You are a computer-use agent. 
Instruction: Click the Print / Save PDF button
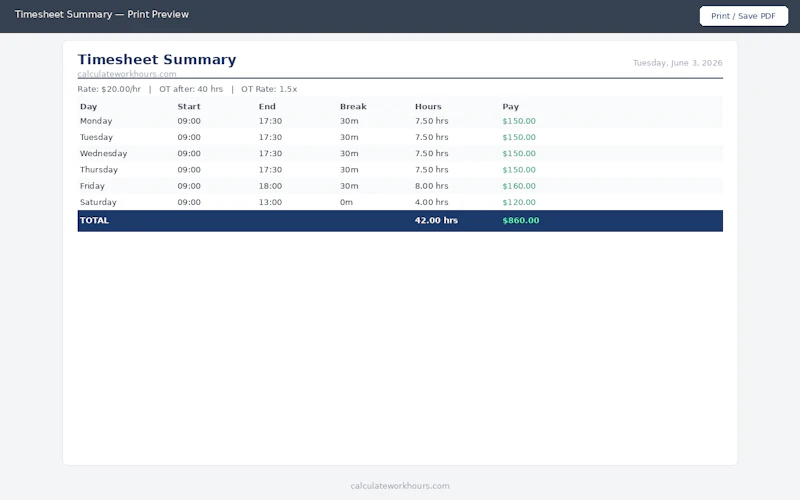(743, 16)
